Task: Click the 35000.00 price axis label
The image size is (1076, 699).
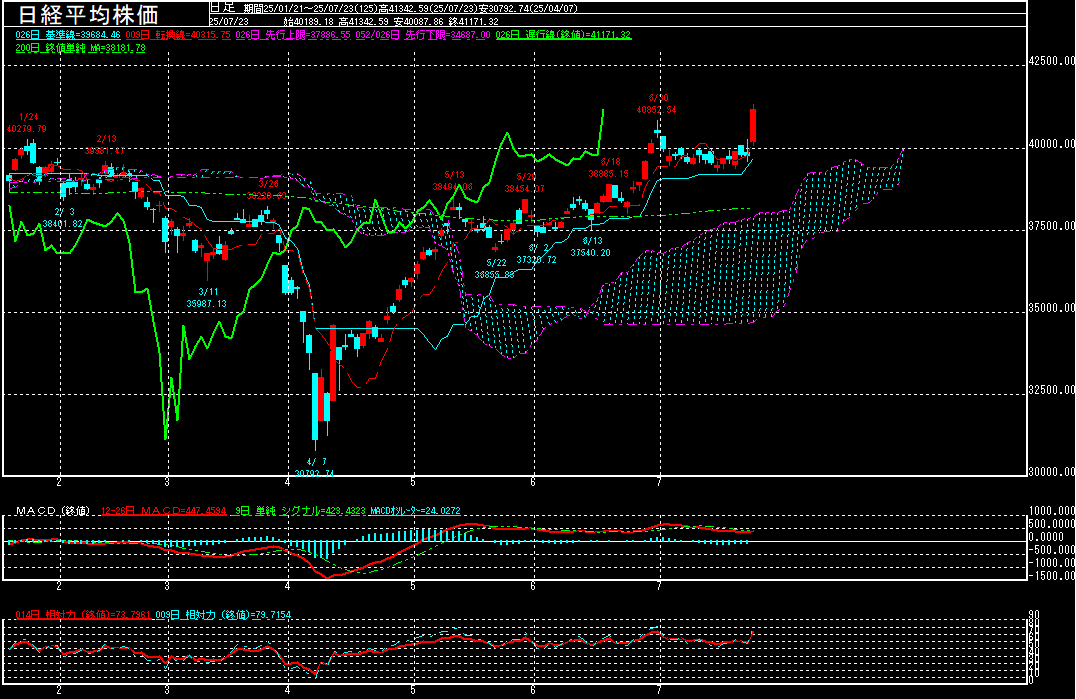Action: tap(1052, 308)
